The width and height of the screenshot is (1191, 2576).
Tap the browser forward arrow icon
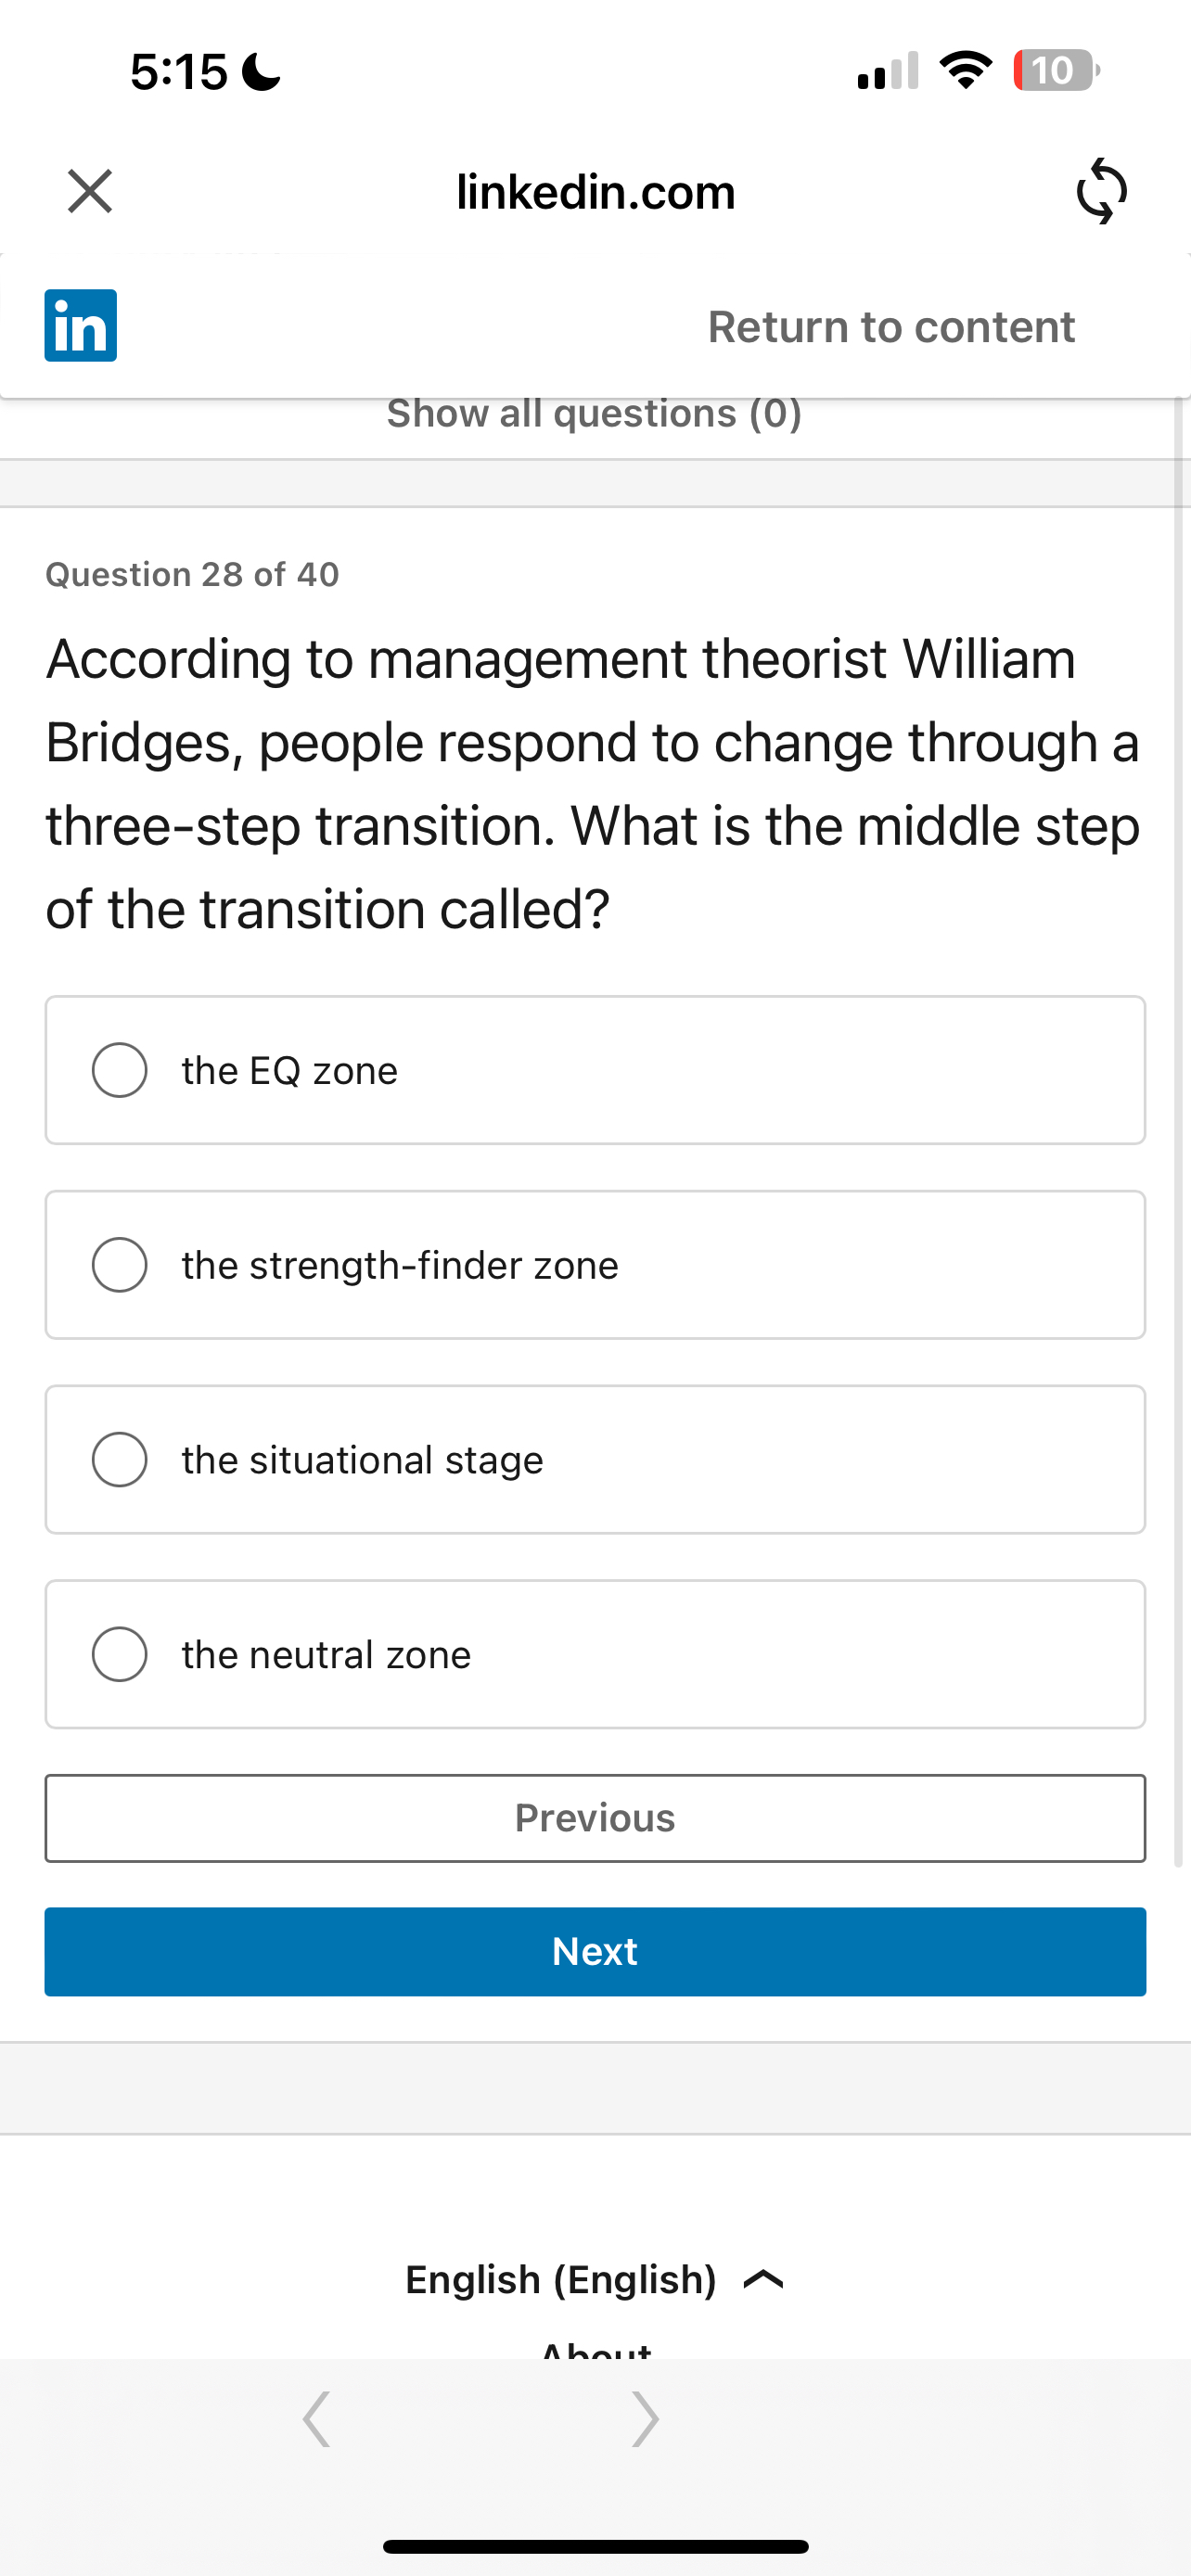tap(646, 2419)
